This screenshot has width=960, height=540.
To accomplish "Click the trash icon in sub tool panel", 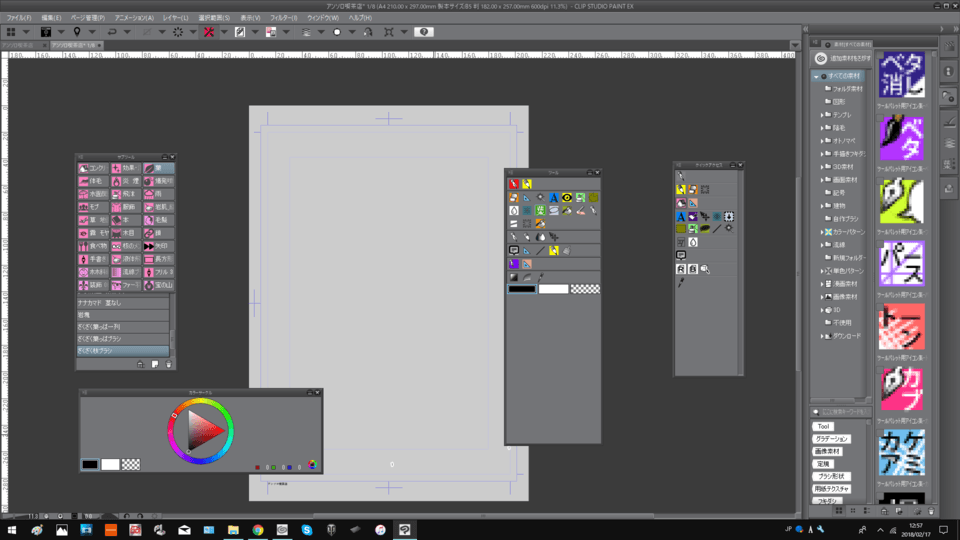I will point(168,364).
